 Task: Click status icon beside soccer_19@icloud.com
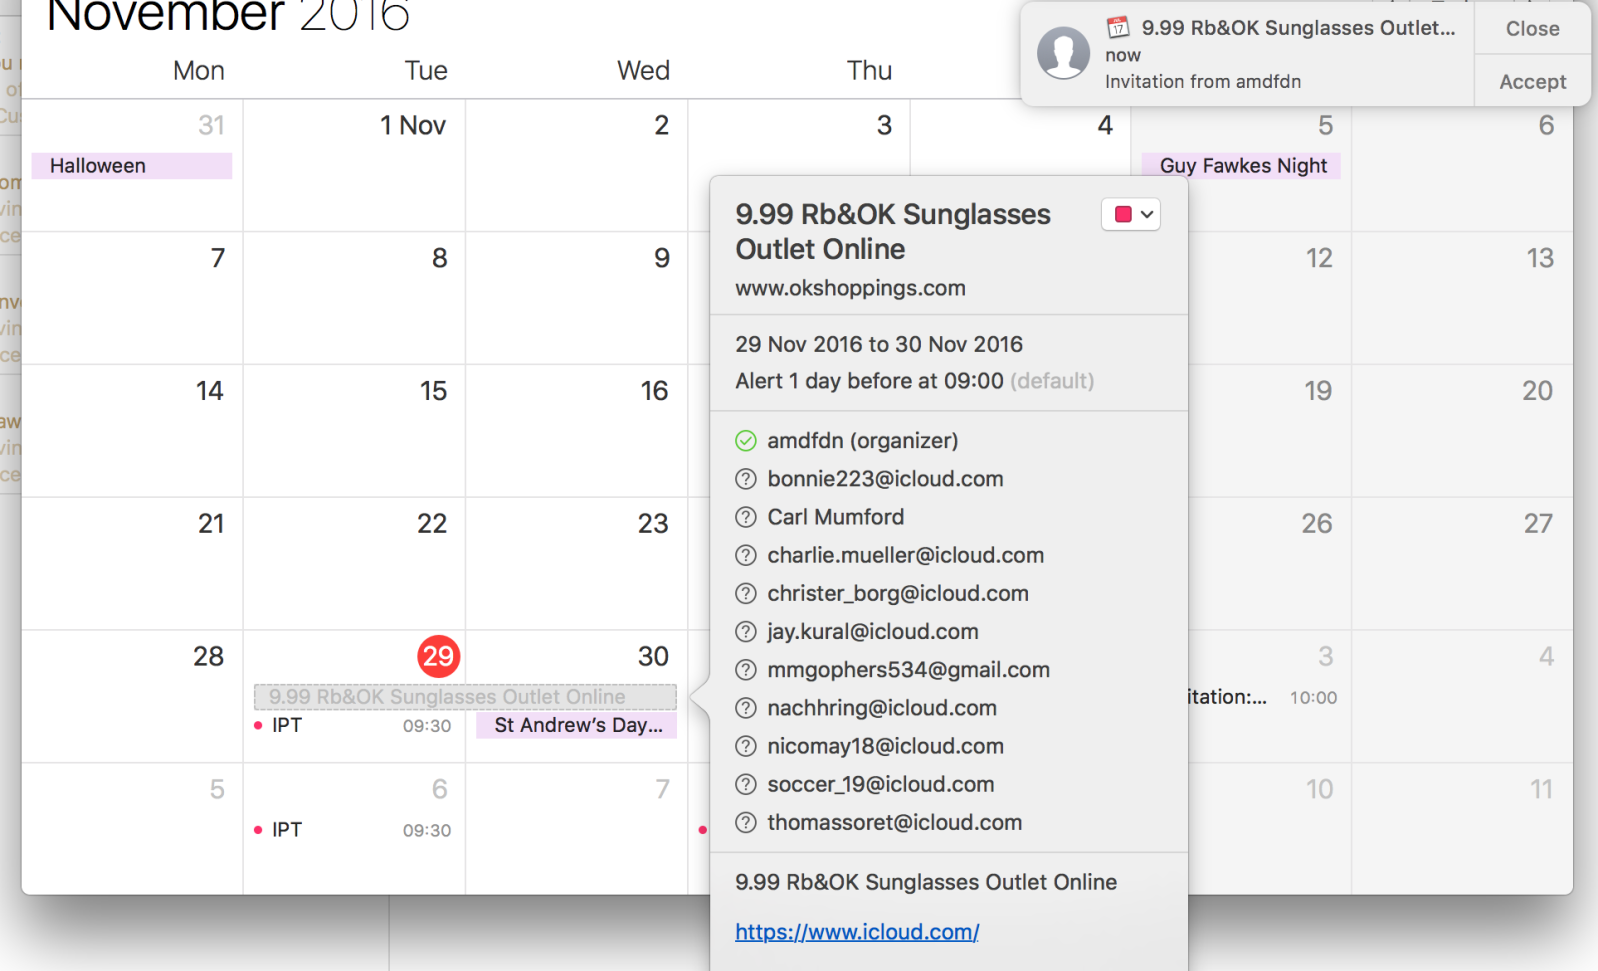(x=746, y=784)
